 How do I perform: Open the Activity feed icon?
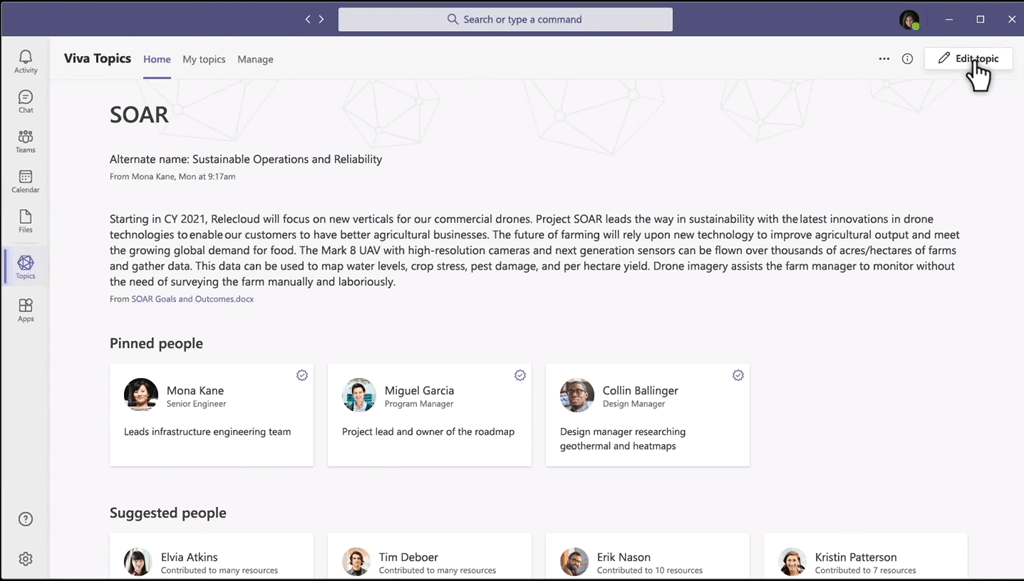(x=26, y=61)
